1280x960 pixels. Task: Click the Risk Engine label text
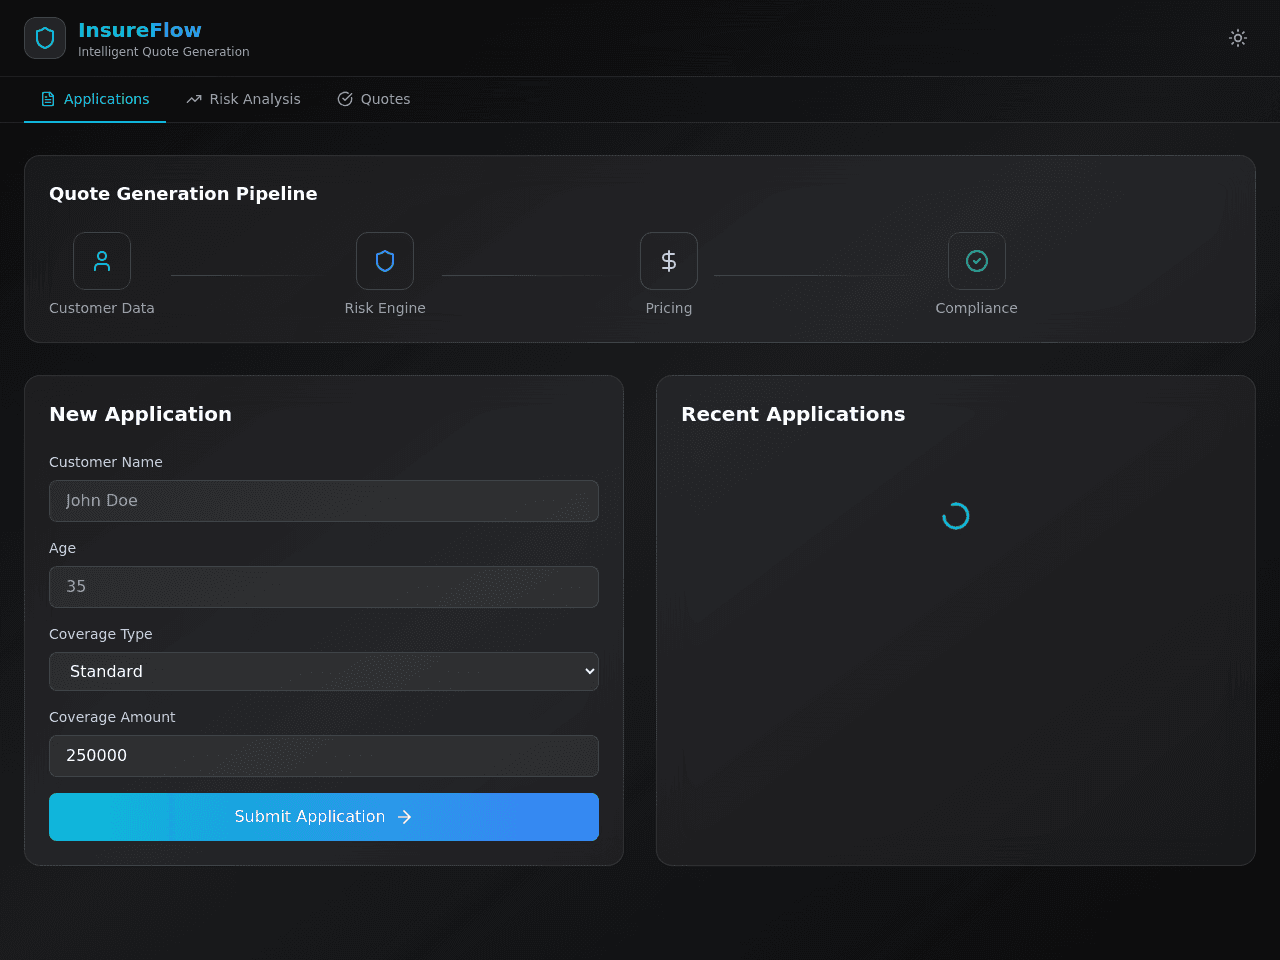385,308
